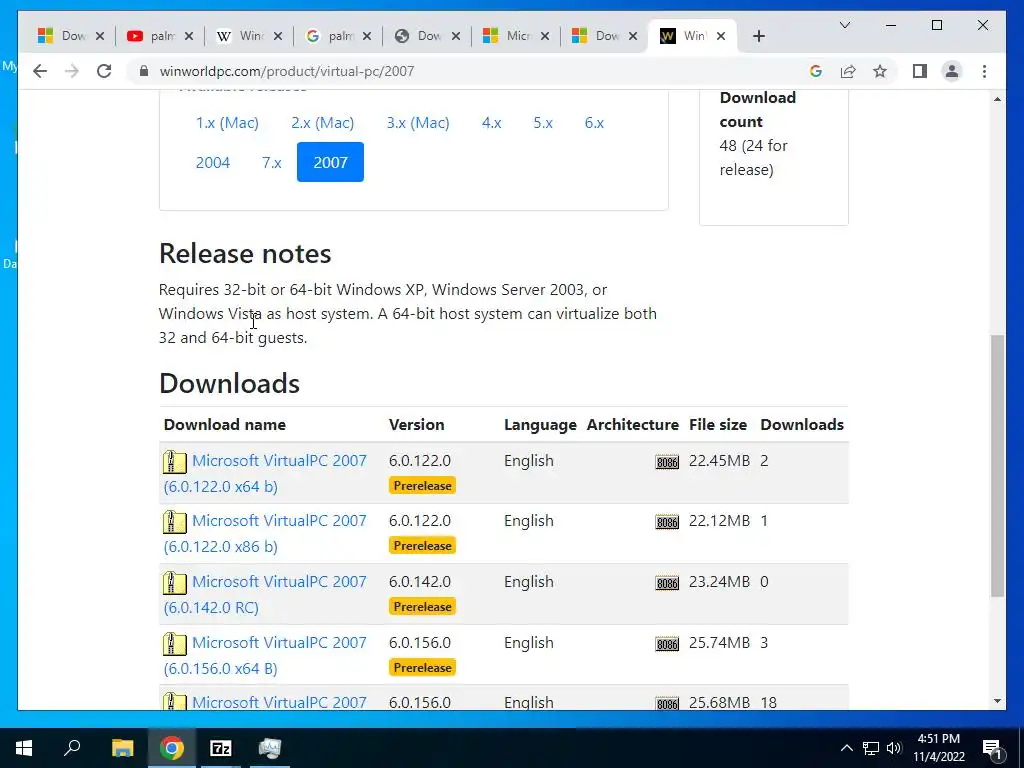The height and width of the screenshot is (768, 1024).
Task: Click the page vertical scrollbar thumb
Action: 997,465
